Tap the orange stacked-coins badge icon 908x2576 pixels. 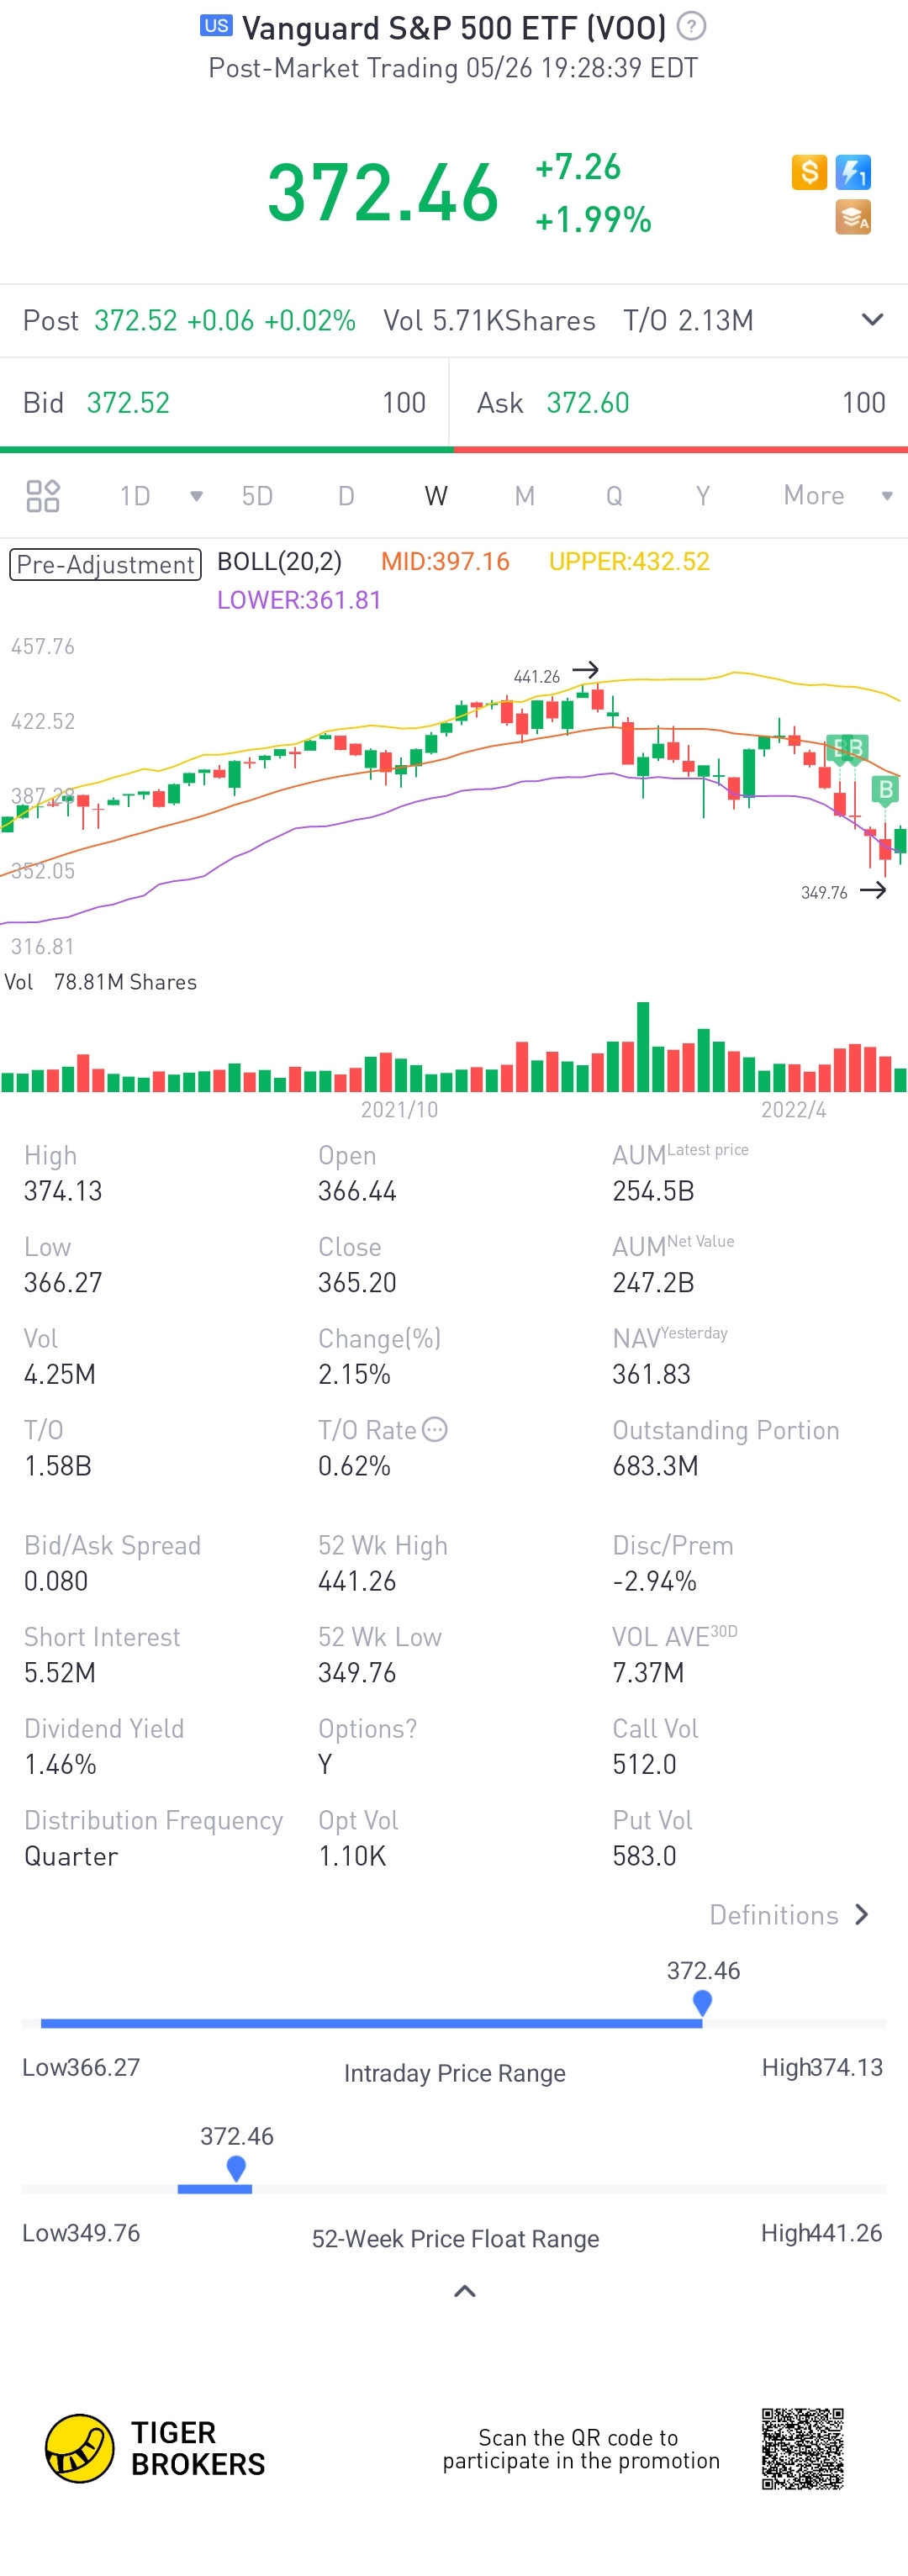(853, 217)
